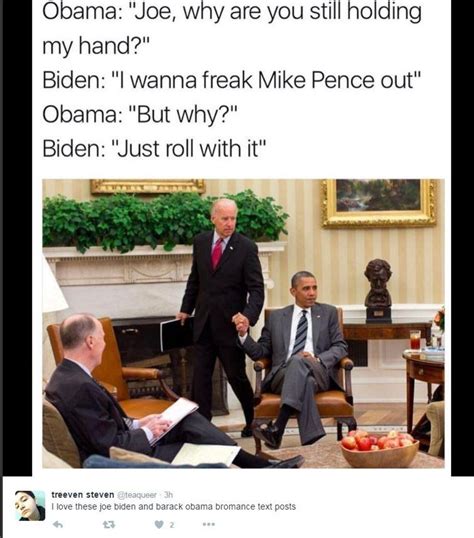Open the embedded Oval Office photo
The image size is (474, 538).
click(x=243, y=324)
